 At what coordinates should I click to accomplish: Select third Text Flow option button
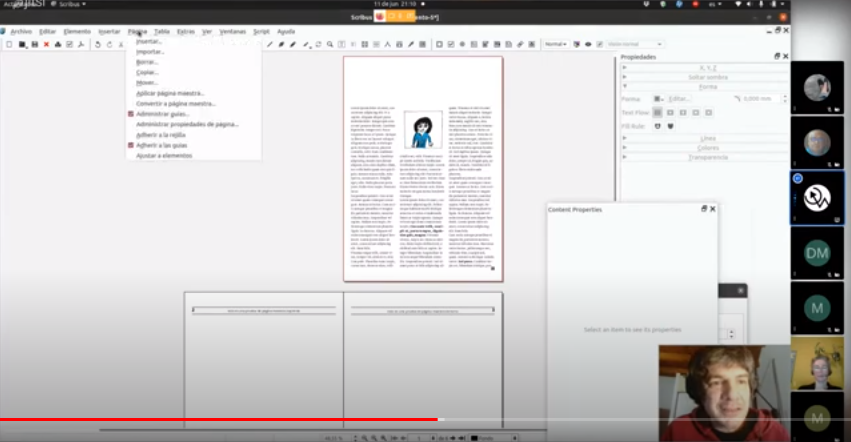(x=683, y=112)
